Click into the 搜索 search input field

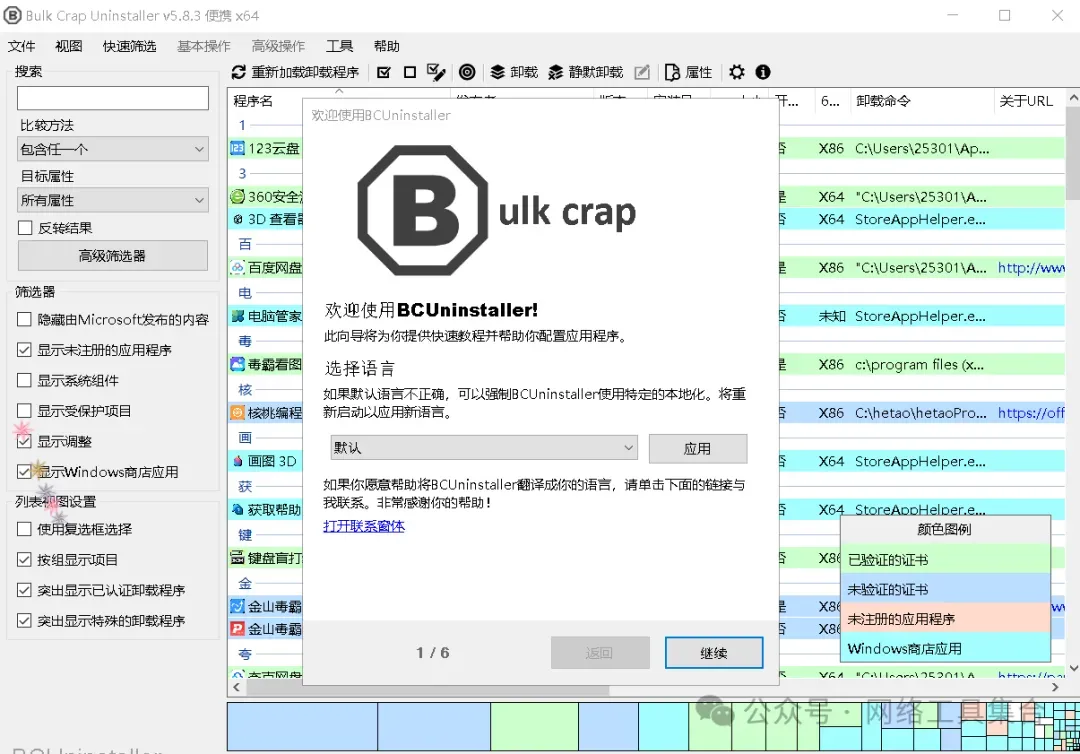(113, 98)
